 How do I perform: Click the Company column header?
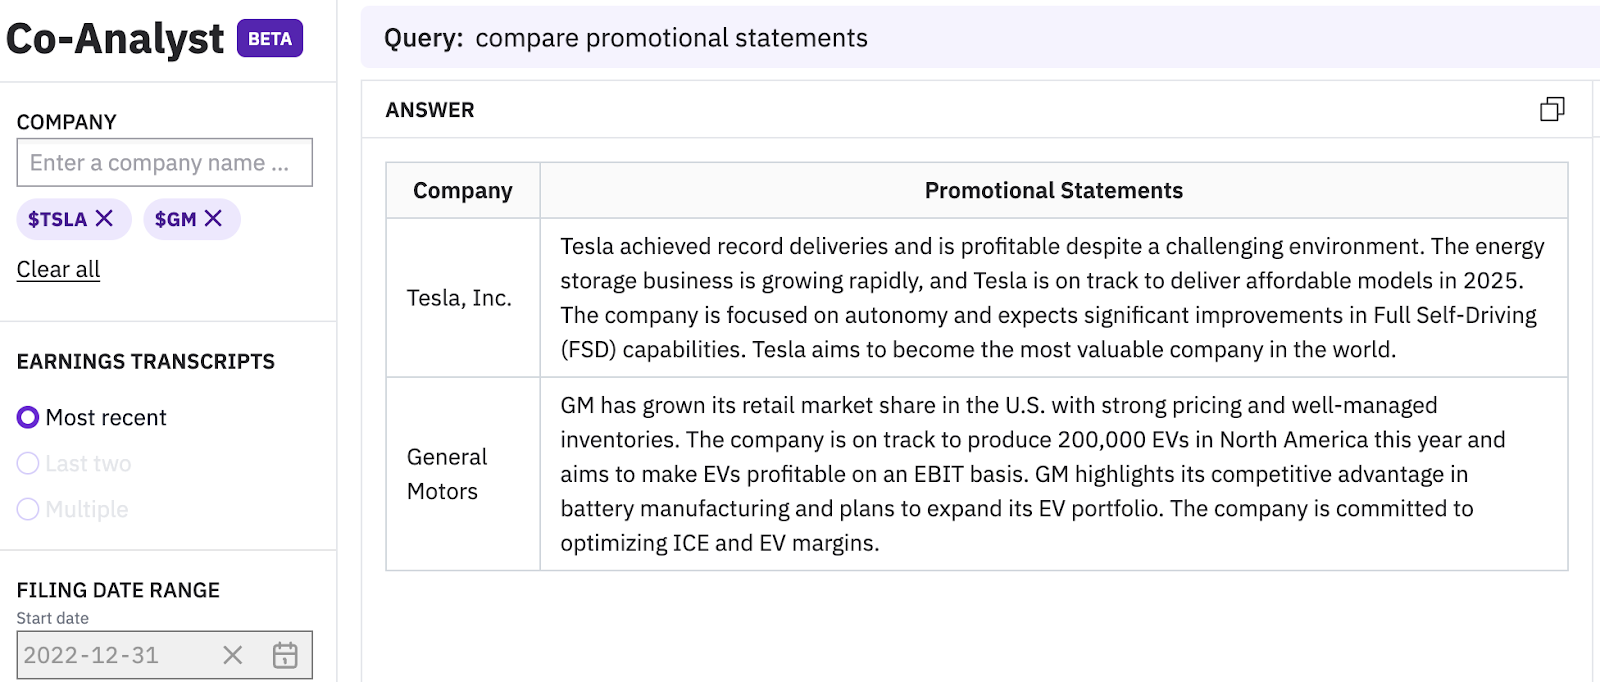pos(463,190)
